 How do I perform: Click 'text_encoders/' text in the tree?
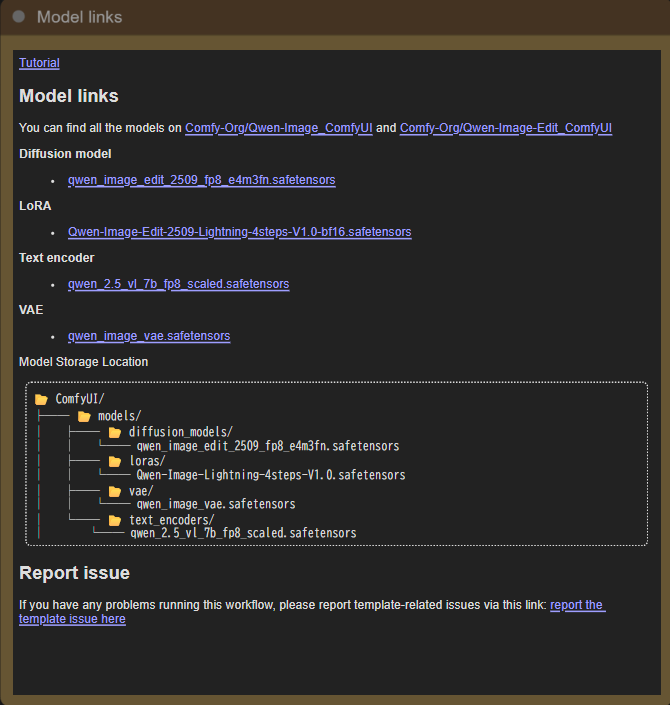point(172,520)
